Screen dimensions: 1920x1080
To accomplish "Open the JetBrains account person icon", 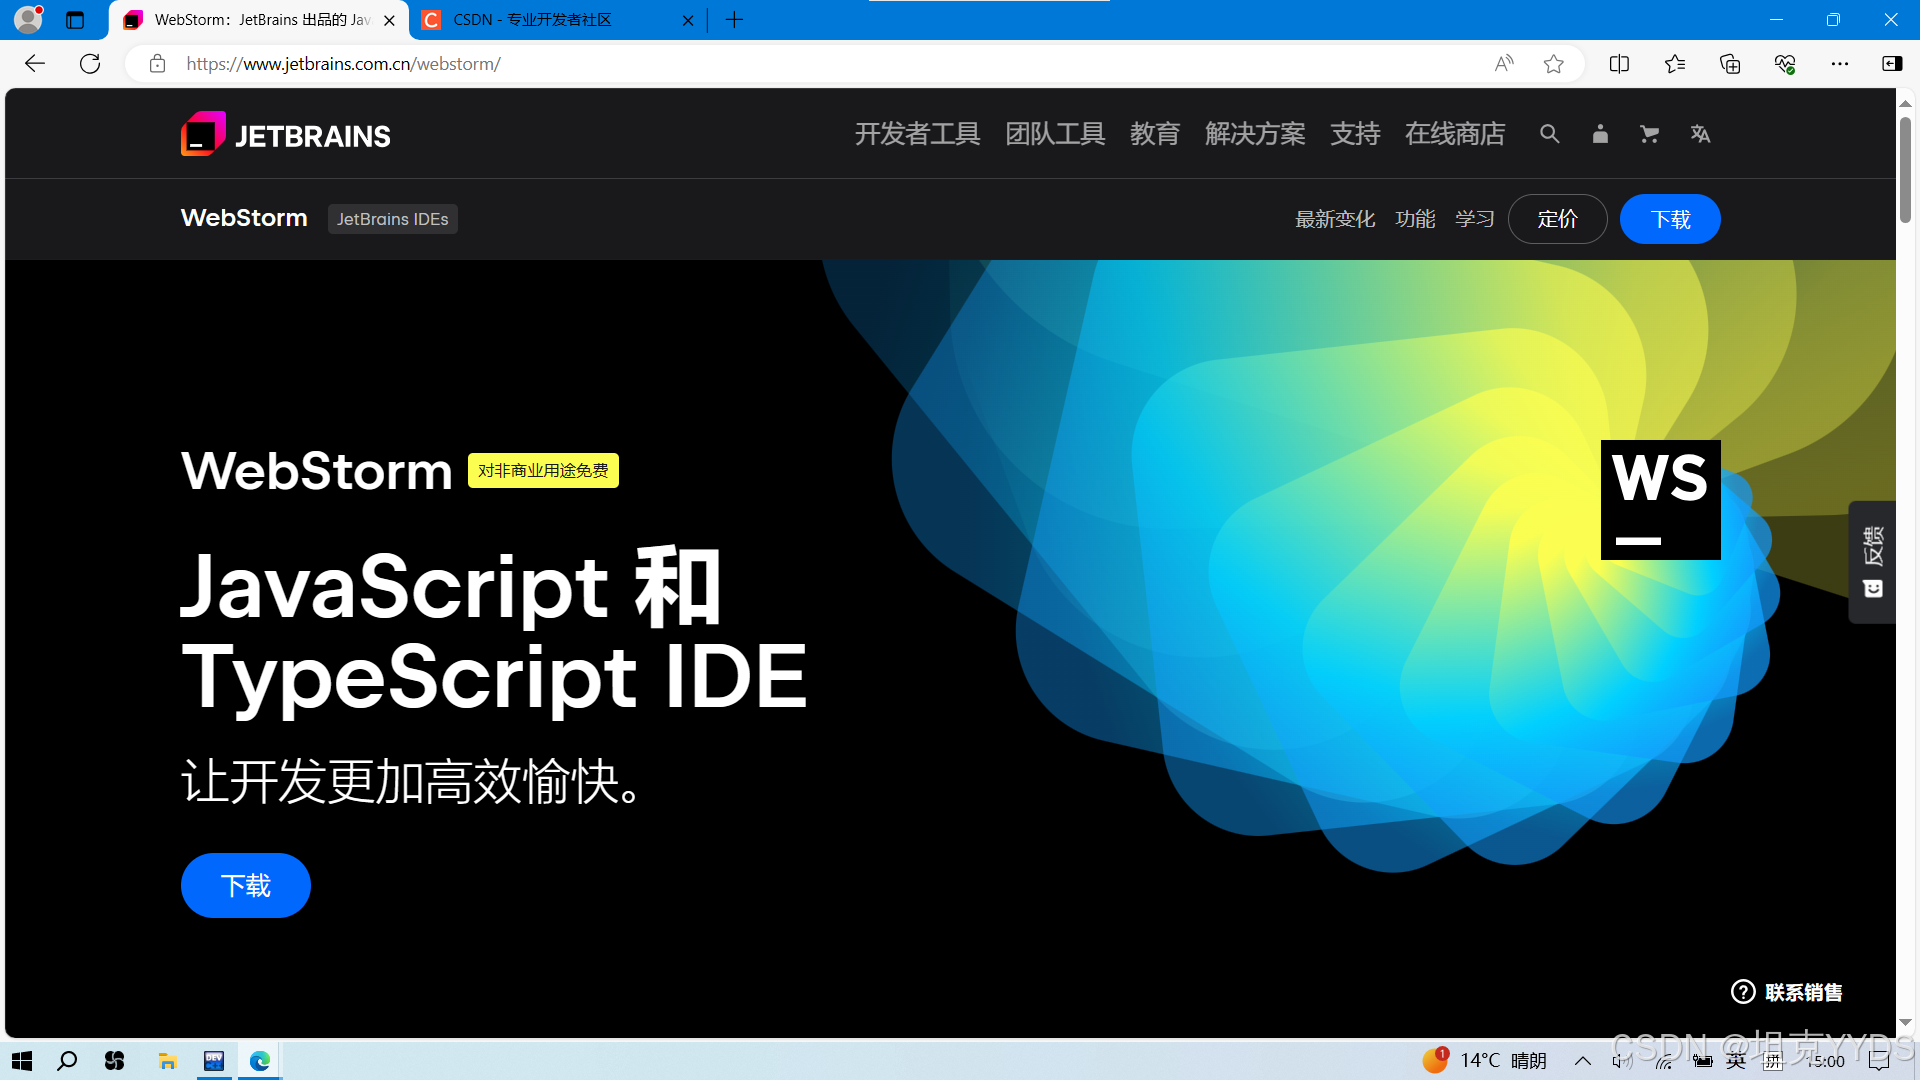I will [1600, 134].
